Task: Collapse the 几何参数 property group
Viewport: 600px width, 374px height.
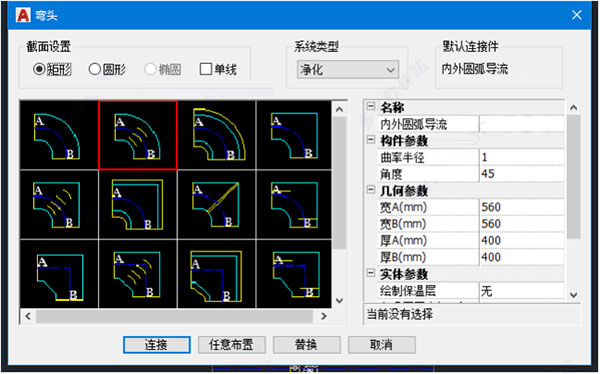Action: click(x=371, y=190)
